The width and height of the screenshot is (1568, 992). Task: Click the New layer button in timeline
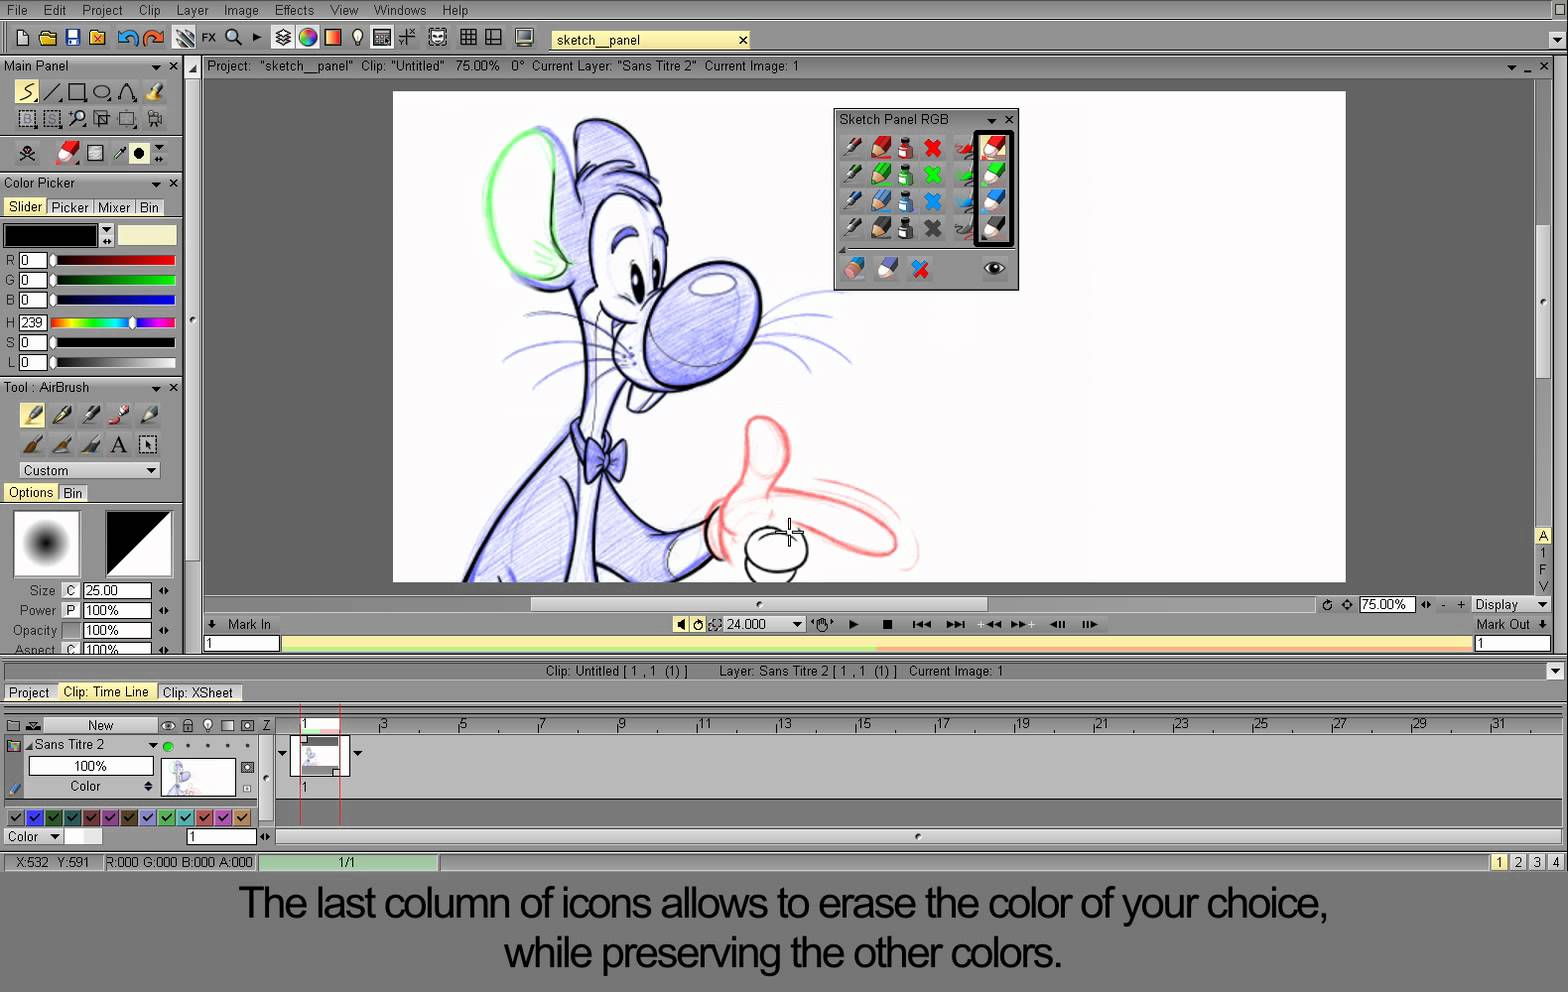(x=100, y=725)
